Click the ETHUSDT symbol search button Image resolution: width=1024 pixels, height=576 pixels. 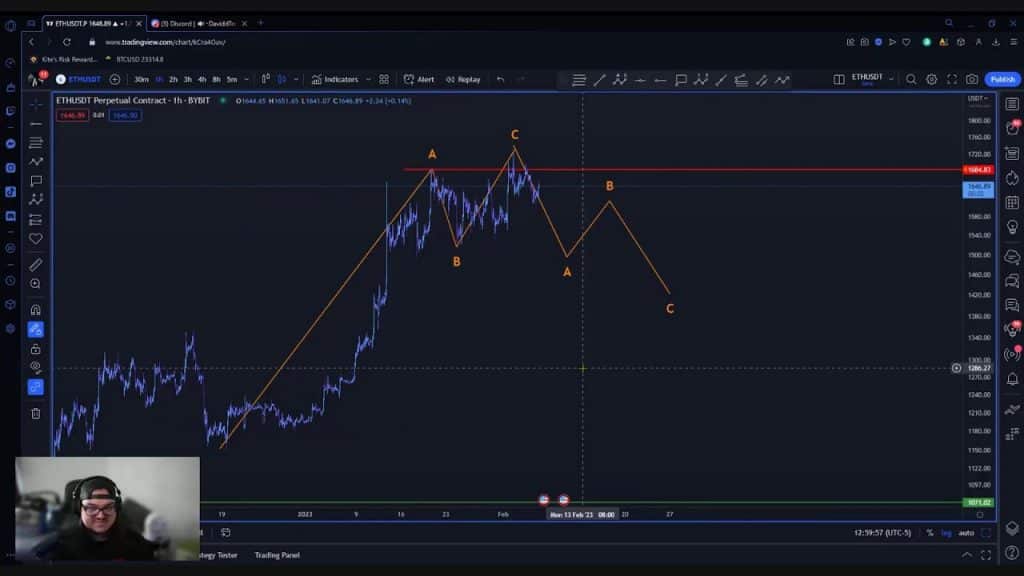point(78,79)
